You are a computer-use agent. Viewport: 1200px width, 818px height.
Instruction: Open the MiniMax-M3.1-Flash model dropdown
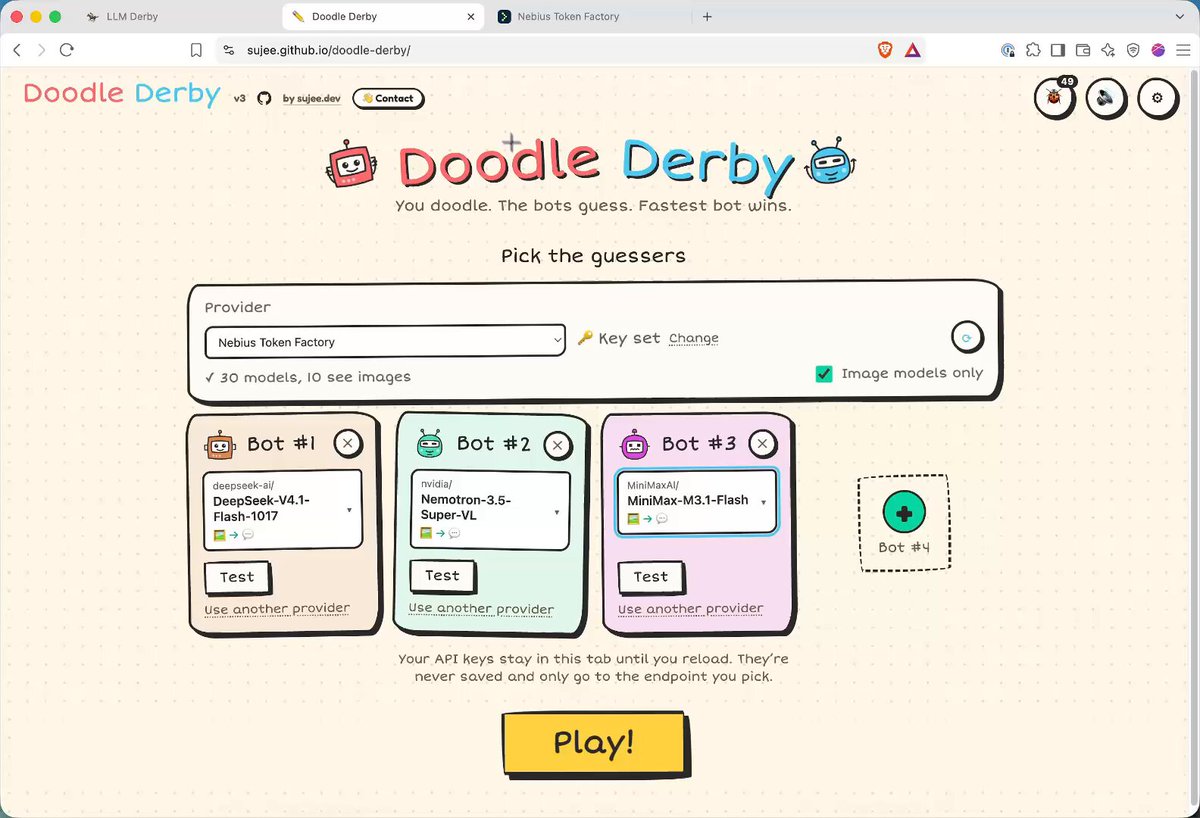point(696,502)
